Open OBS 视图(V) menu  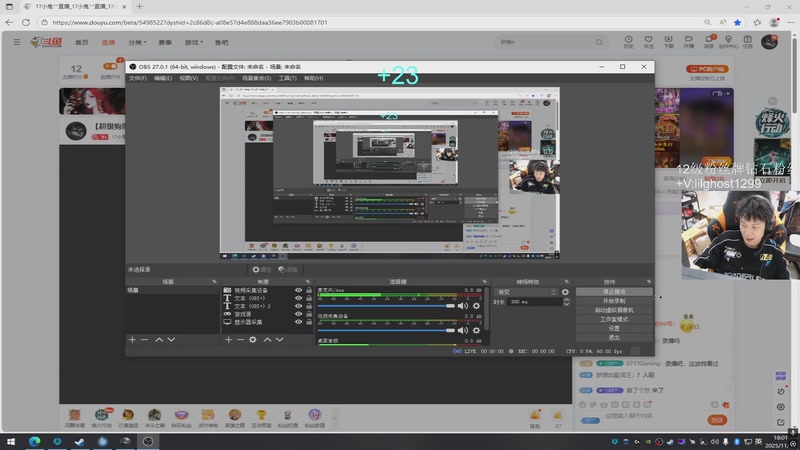pyautogui.click(x=188, y=78)
